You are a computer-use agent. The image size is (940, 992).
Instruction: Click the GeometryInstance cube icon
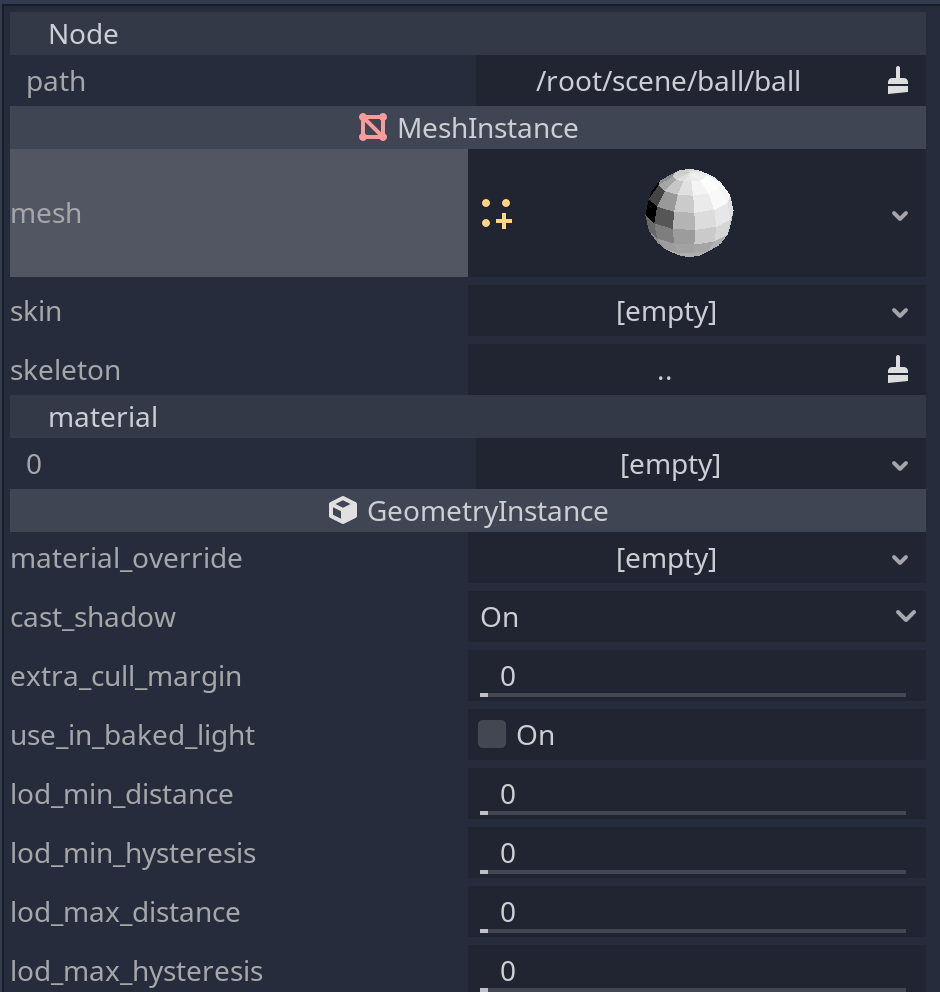(x=342, y=510)
